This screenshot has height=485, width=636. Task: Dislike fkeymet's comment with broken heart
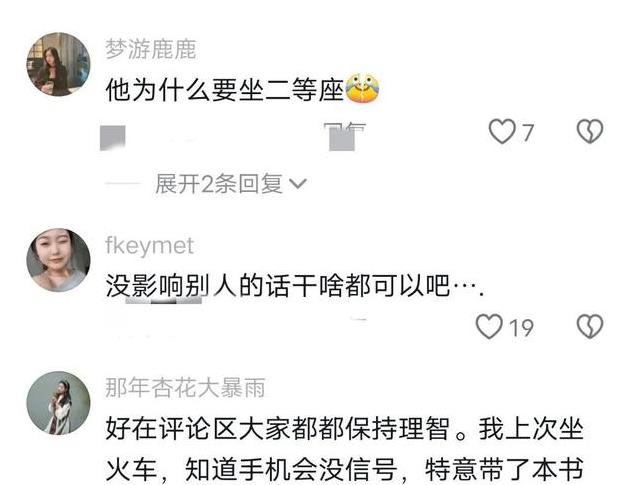point(590,326)
